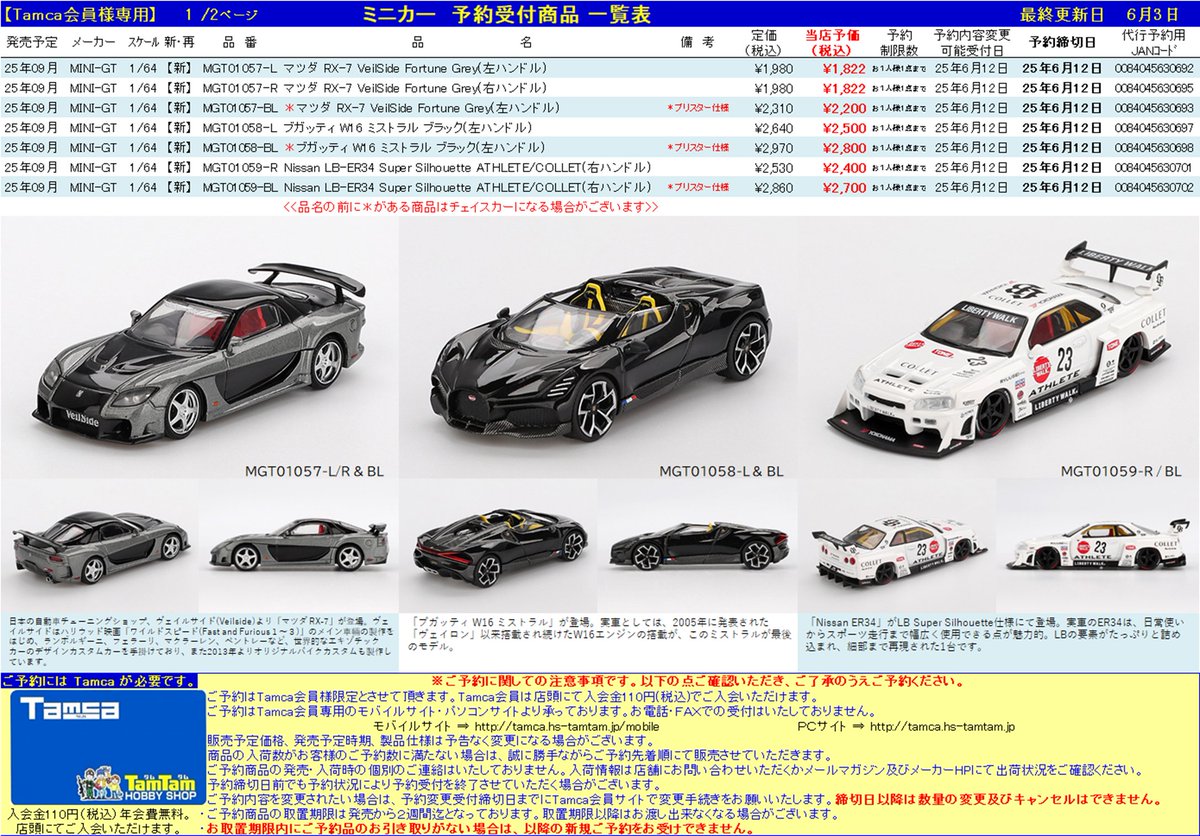Select product number MGT01059-BL

click(242, 186)
